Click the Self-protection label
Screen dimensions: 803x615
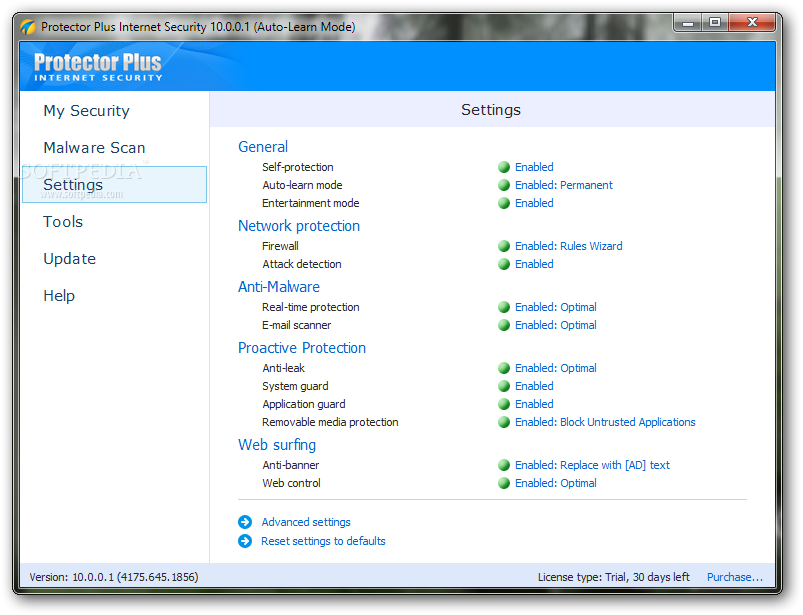click(x=298, y=167)
